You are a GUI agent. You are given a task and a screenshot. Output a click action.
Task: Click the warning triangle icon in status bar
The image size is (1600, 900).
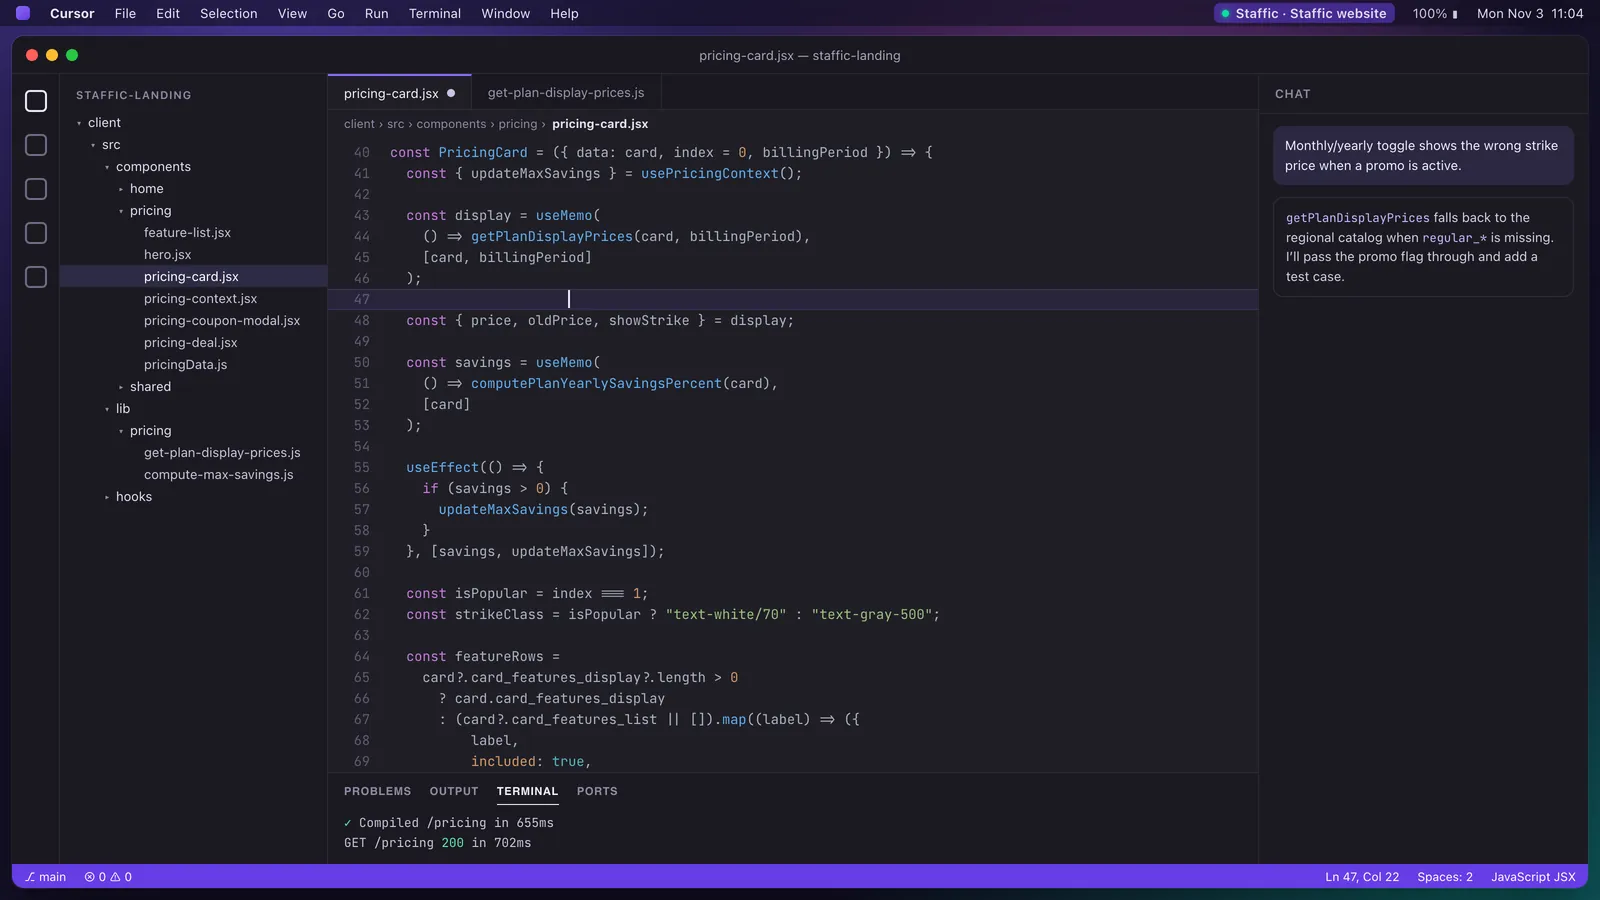115,877
